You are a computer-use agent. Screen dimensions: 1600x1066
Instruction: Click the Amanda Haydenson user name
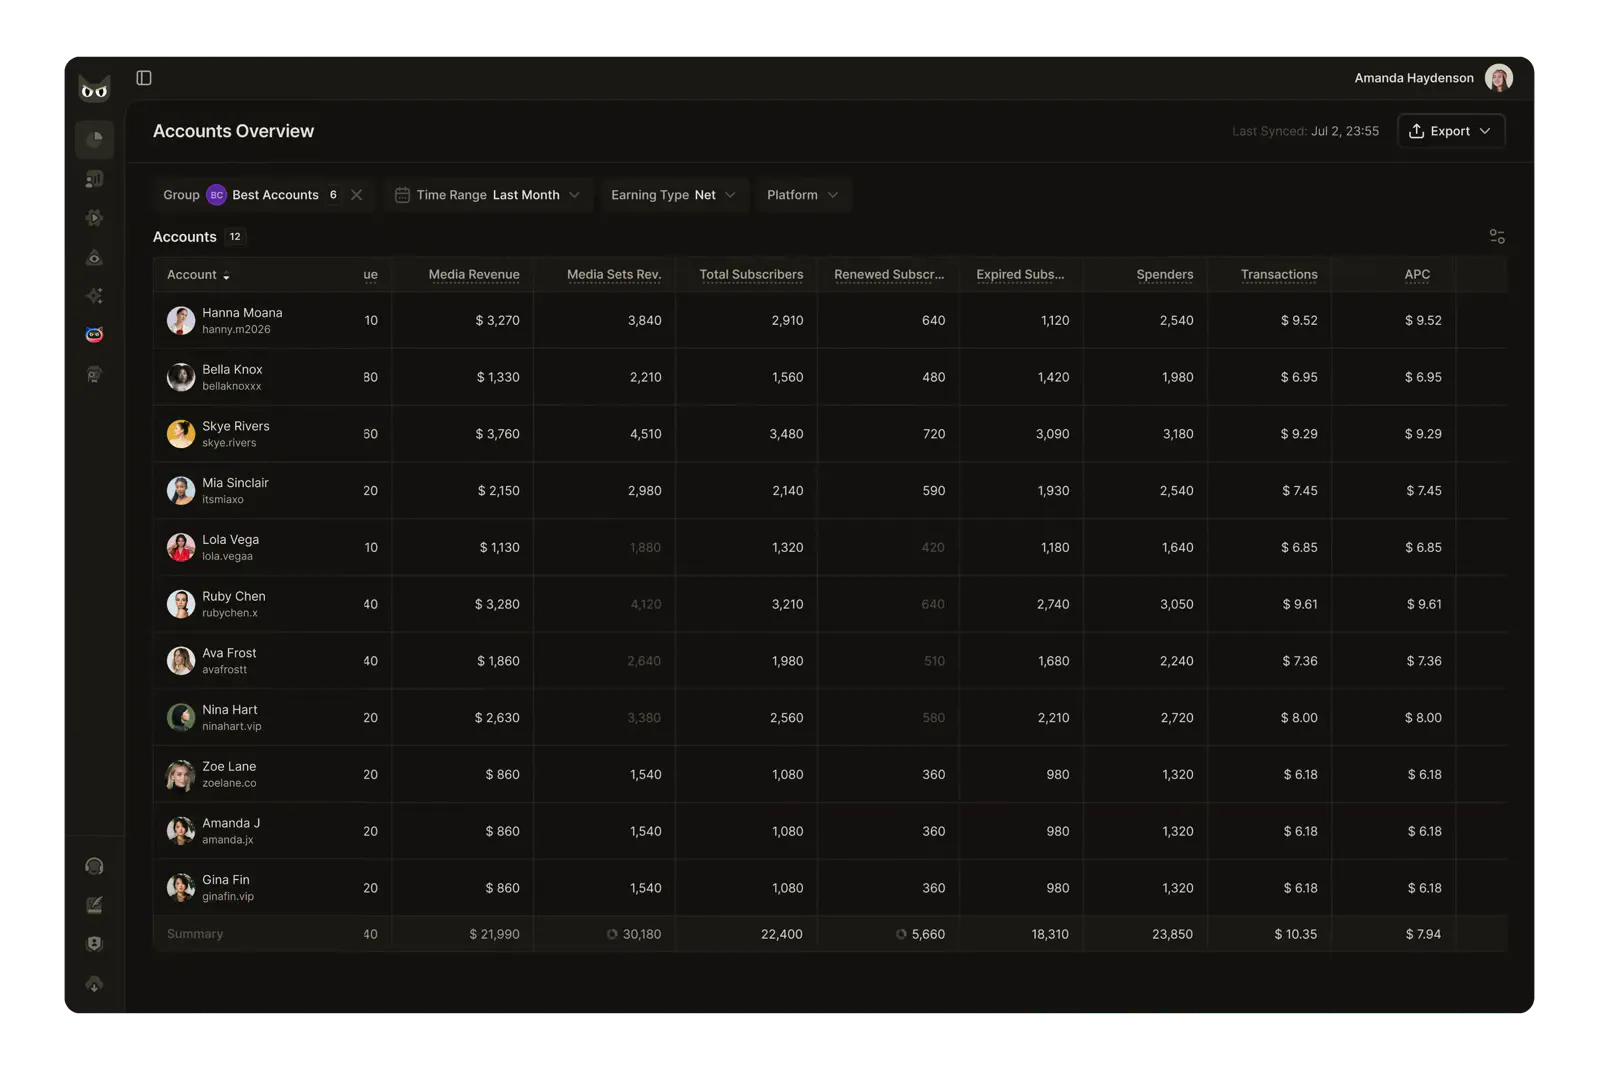(x=1413, y=78)
